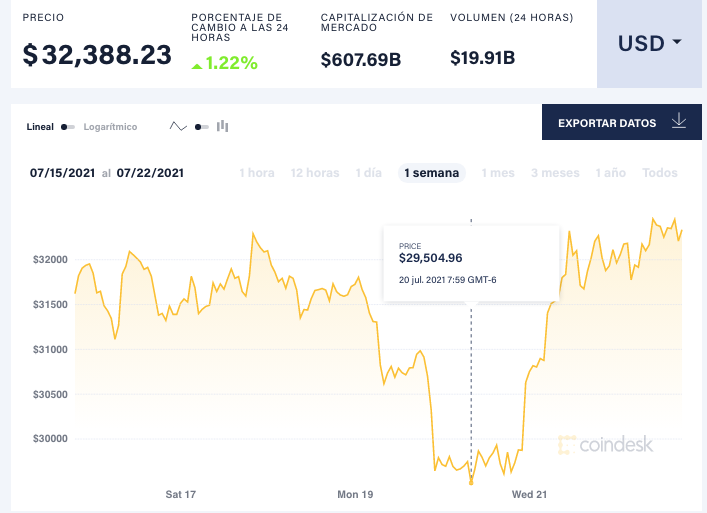Click the download arrow icon in export button
The image size is (707, 513).
[x=679, y=122]
